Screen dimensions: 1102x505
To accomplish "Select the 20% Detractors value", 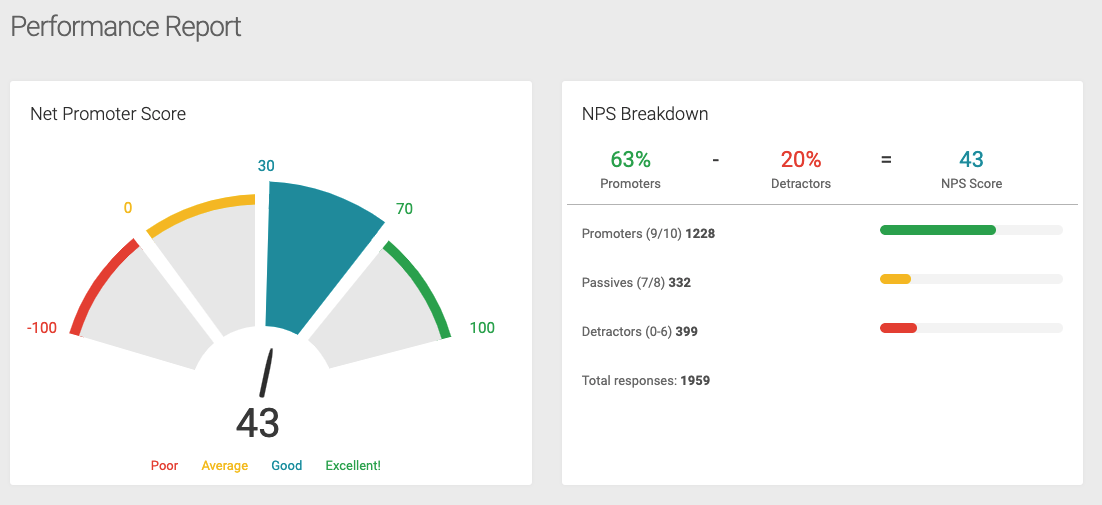I will [x=800, y=159].
